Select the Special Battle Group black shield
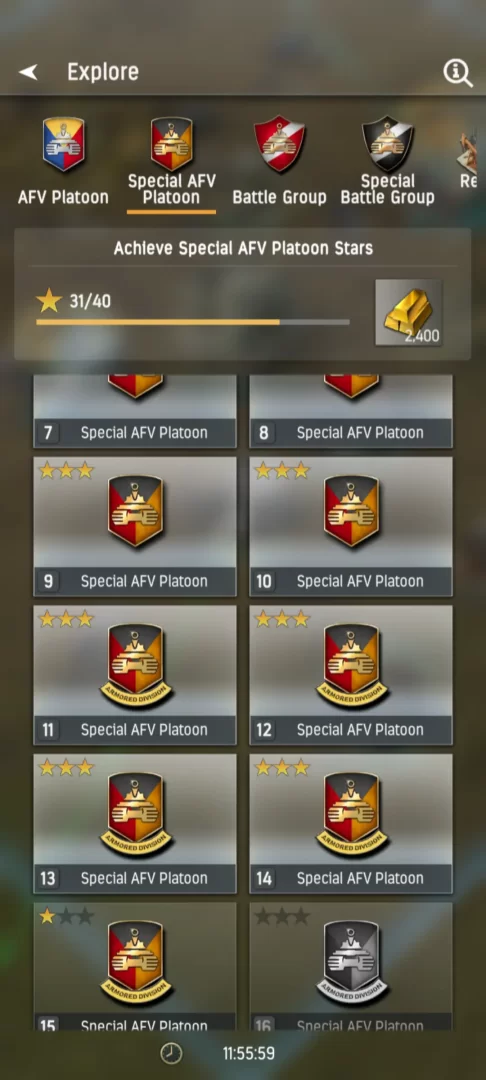The height and width of the screenshot is (1080, 486). coord(388,144)
